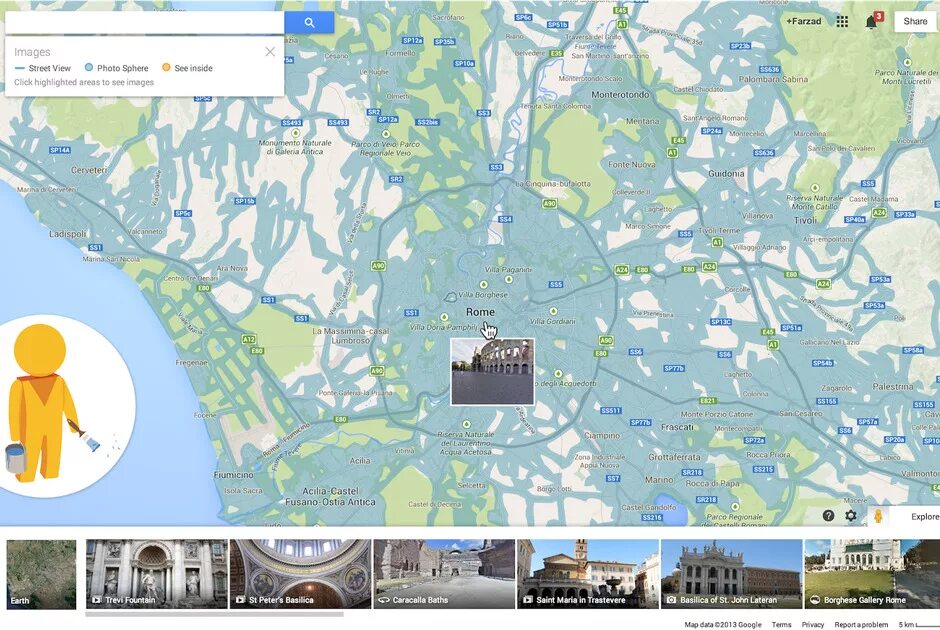This screenshot has width=940, height=630.
Task: Click the photo sphere icon on Caracalla Baths
Action: [x=384, y=599]
